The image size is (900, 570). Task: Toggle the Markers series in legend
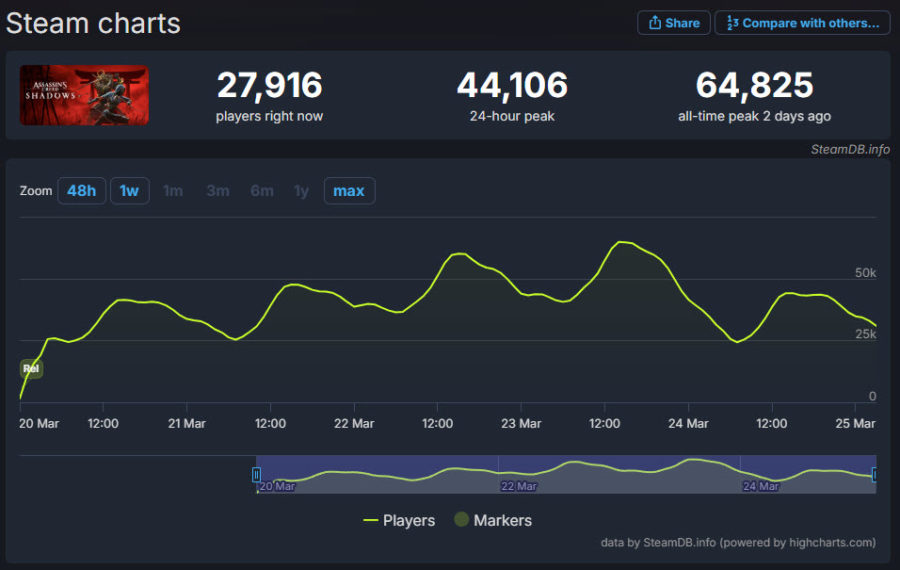[493, 520]
